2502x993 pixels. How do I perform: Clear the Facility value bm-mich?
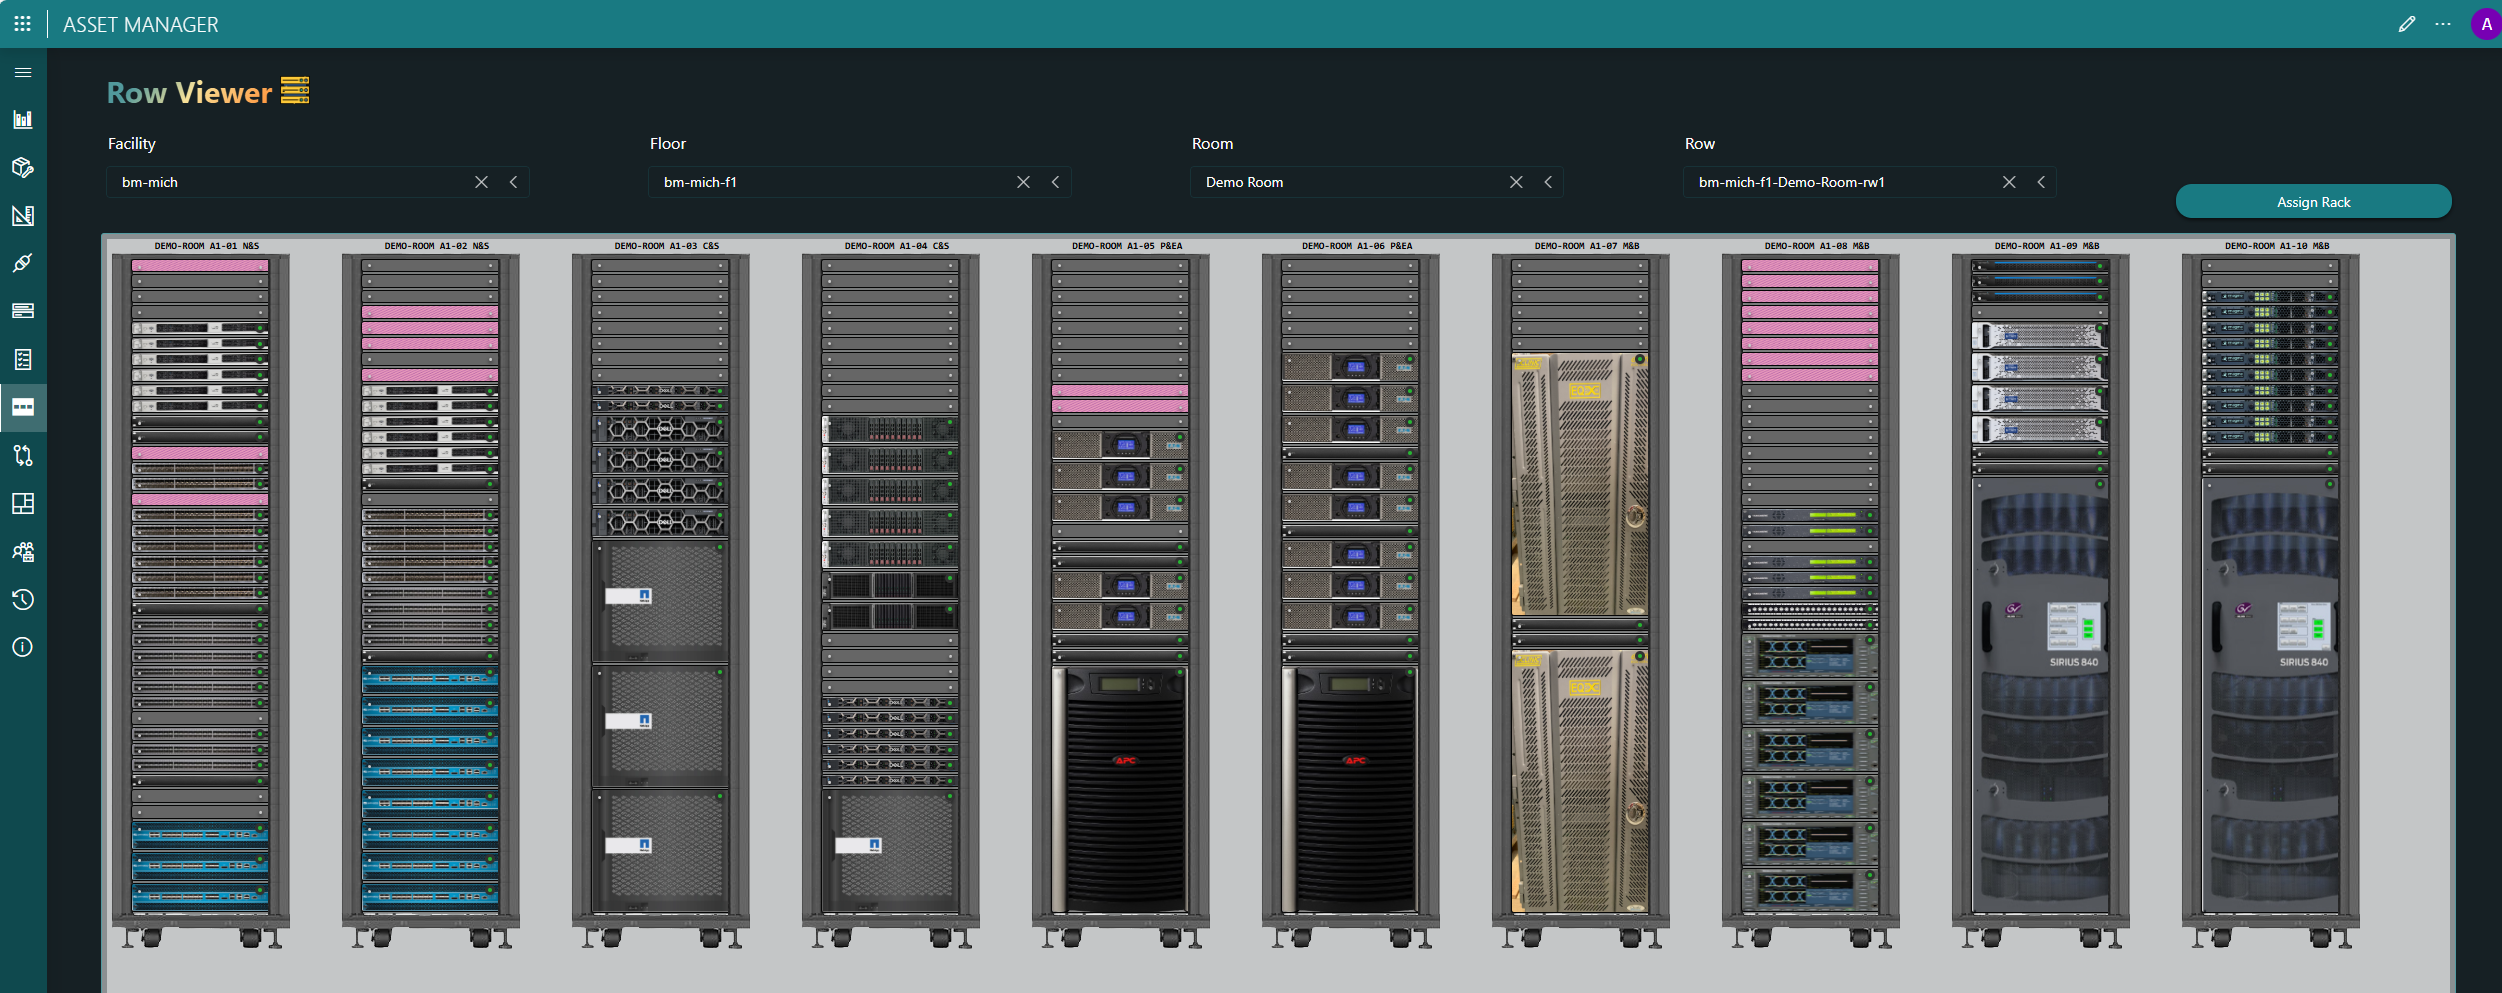tap(481, 182)
